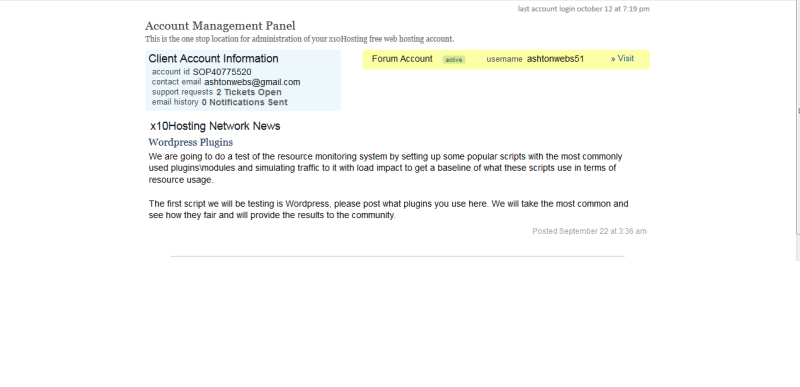Click the vertical scrollbar on right edge
Viewport: 800px width, 387px height.
coord(798,117)
